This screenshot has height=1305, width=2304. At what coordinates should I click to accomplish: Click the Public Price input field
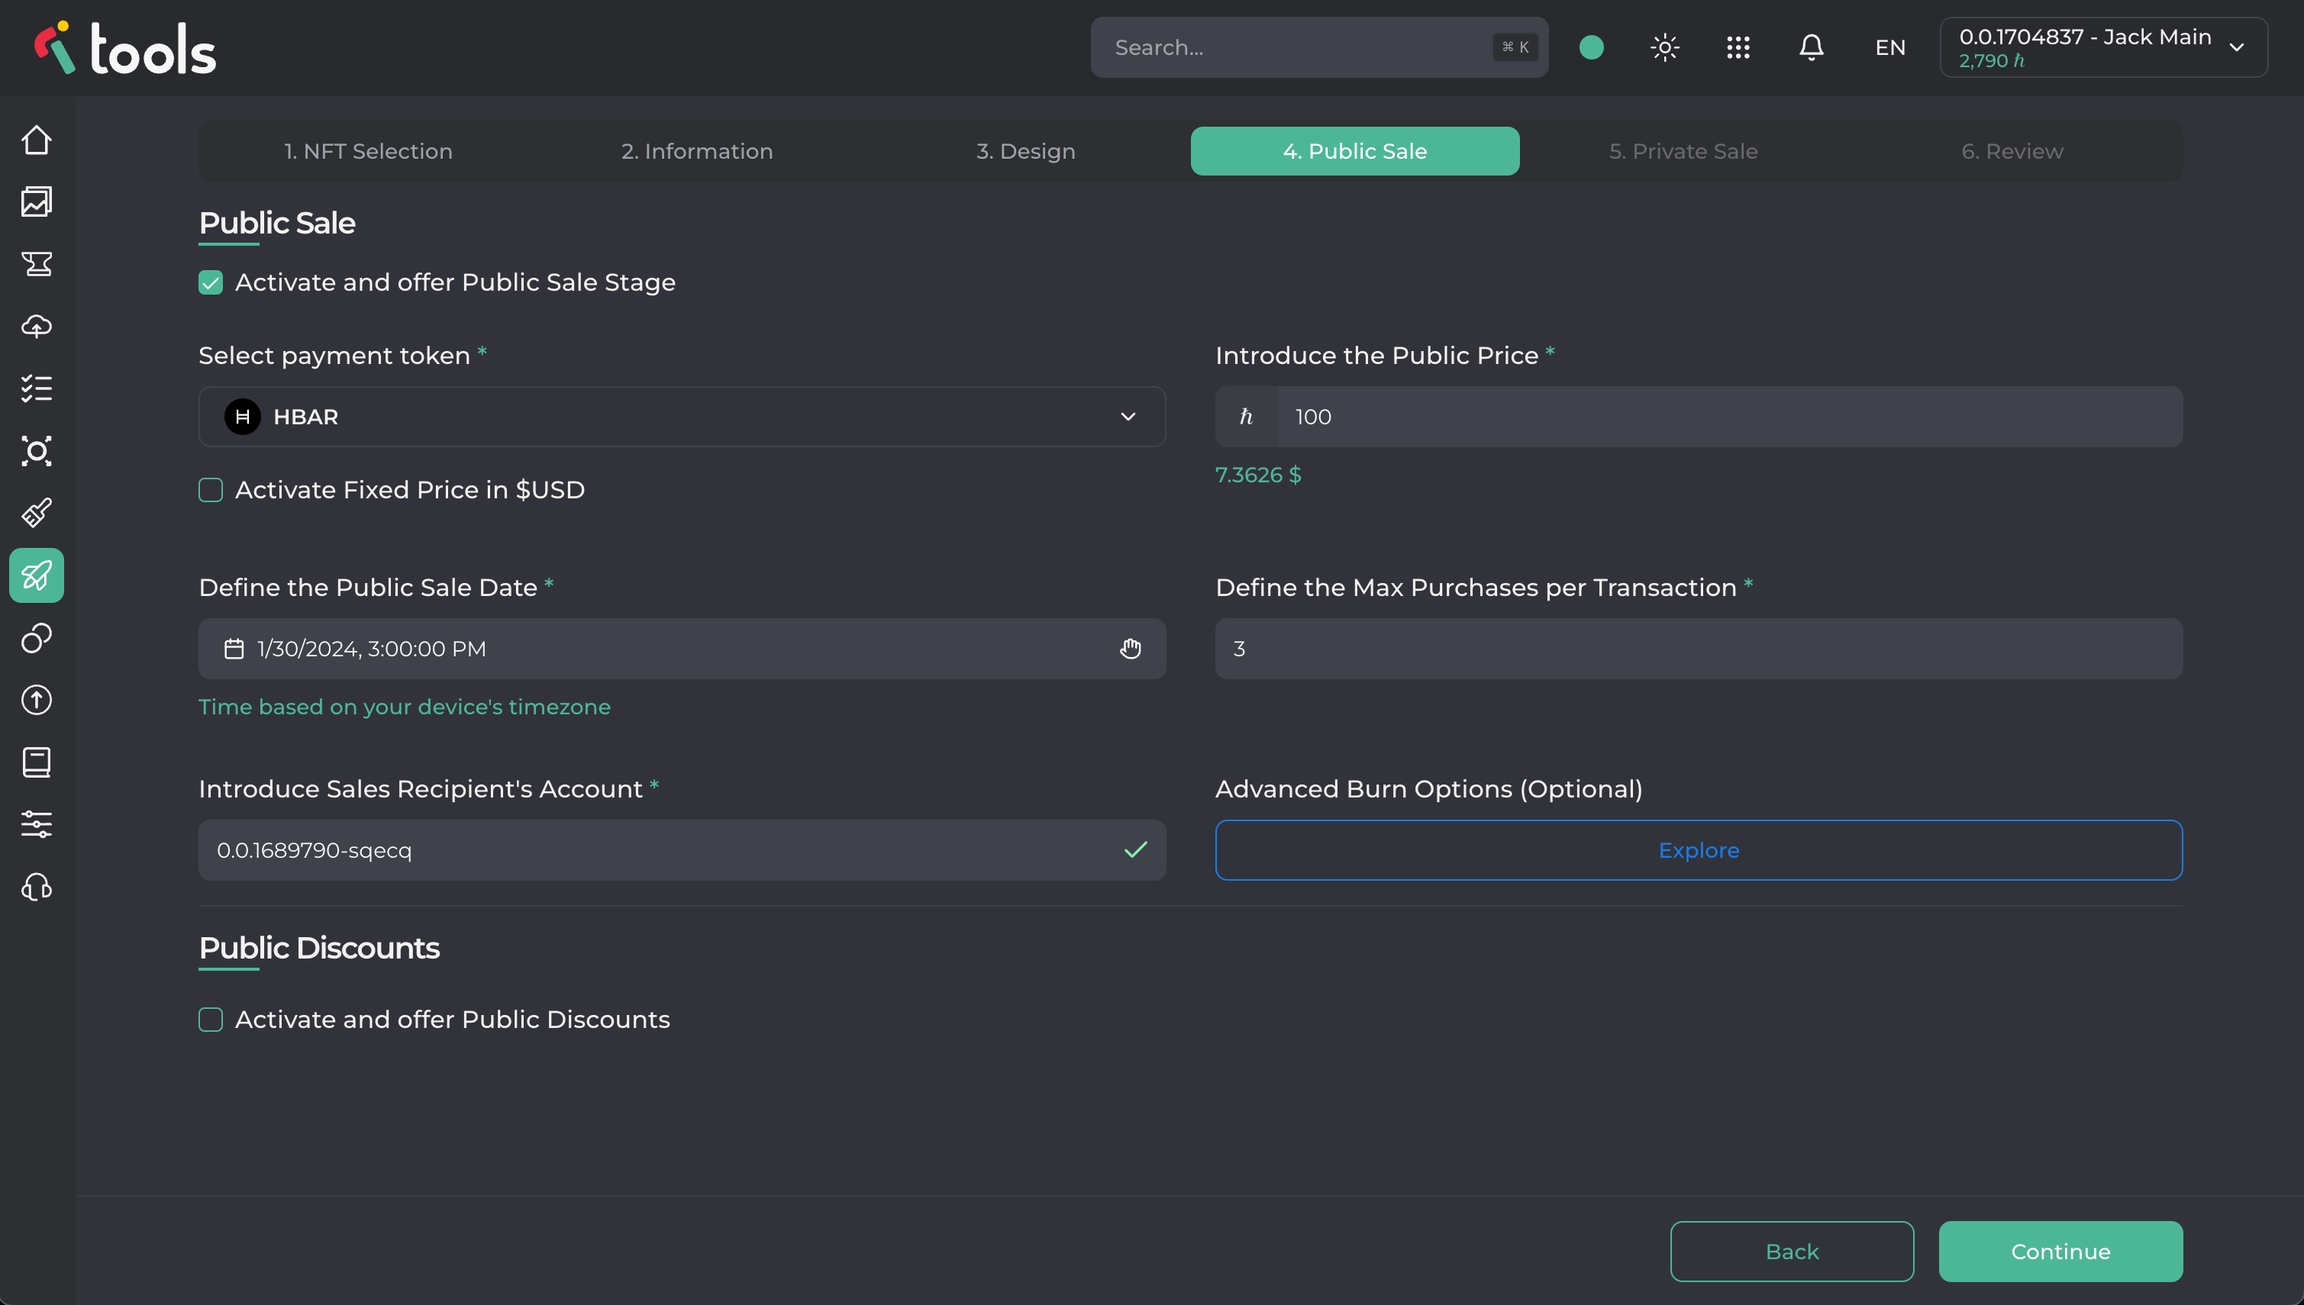point(1728,417)
